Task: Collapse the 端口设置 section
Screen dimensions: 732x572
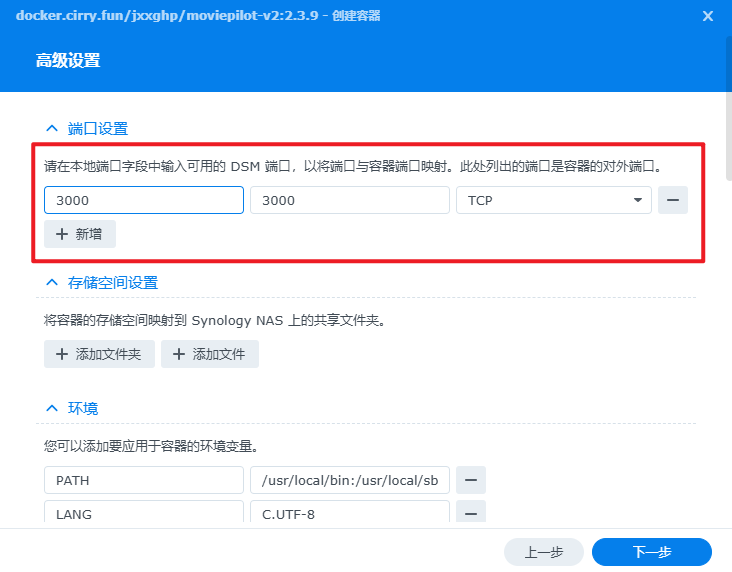Action: point(53,129)
